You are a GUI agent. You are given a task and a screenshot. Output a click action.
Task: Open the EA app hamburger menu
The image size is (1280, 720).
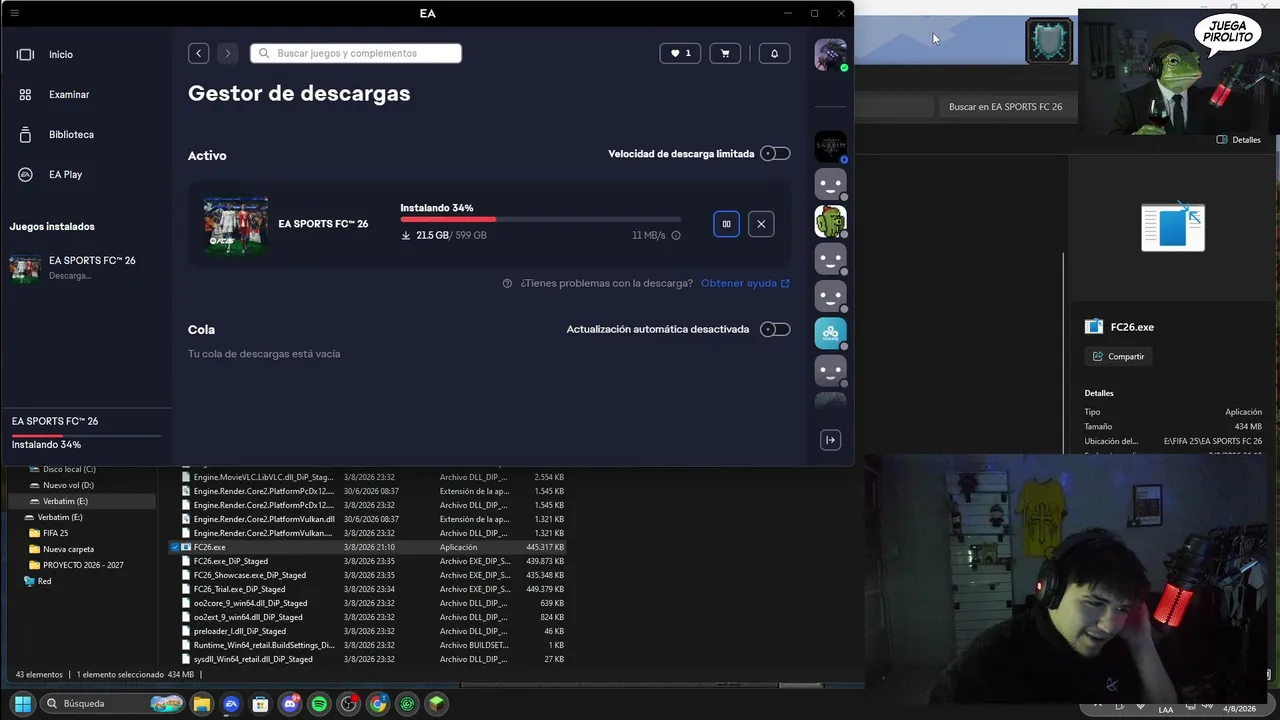[x=14, y=13]
